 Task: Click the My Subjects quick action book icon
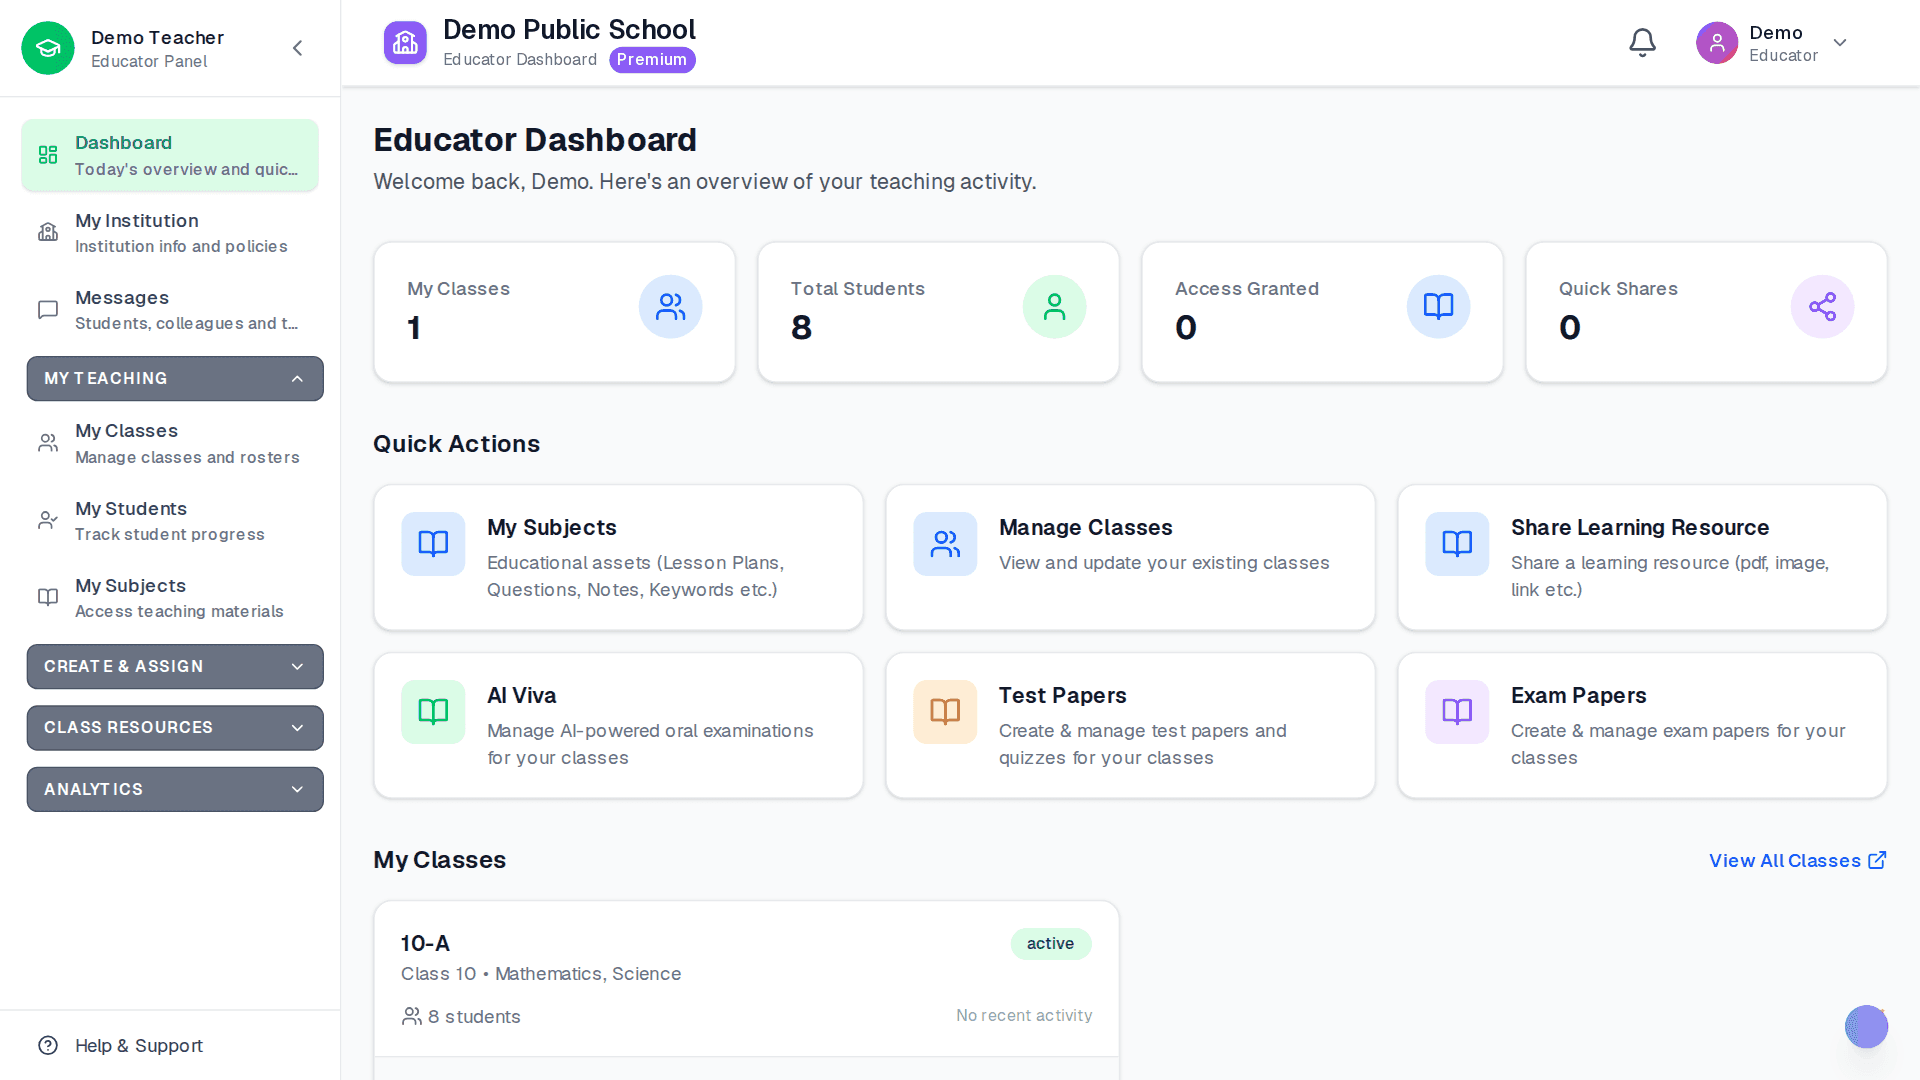tap(433, 544)
